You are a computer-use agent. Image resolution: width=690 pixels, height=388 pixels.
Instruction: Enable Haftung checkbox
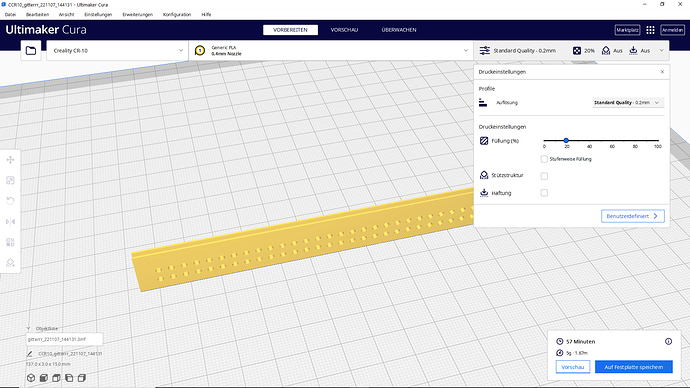[544, 193]
